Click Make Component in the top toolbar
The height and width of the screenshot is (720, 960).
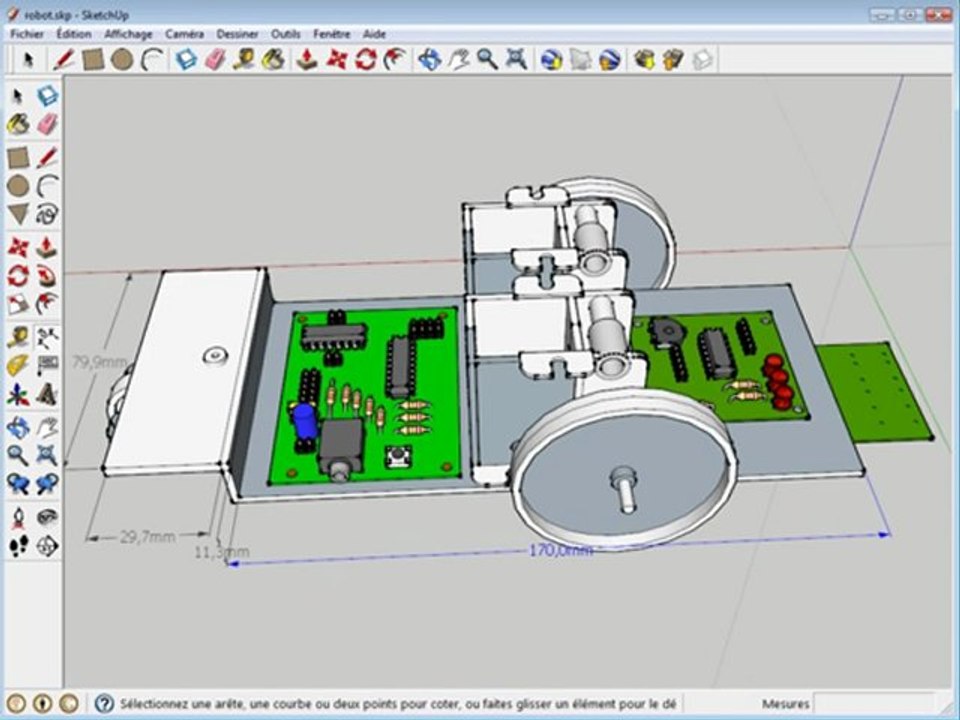tap(186, 60)
